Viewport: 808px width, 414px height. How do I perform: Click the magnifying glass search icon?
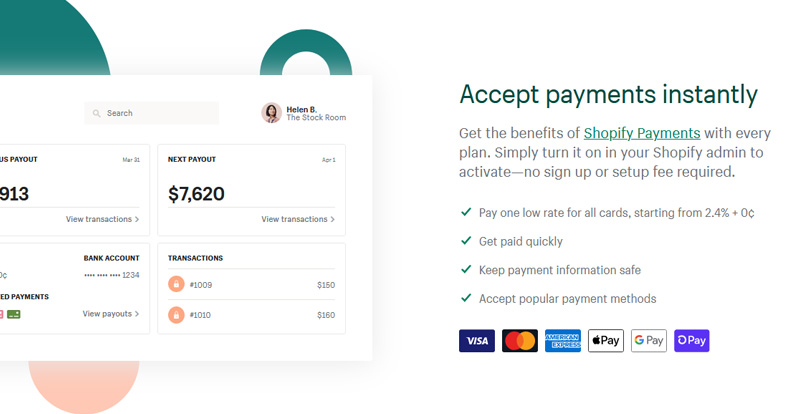click(x=97, y=113)
